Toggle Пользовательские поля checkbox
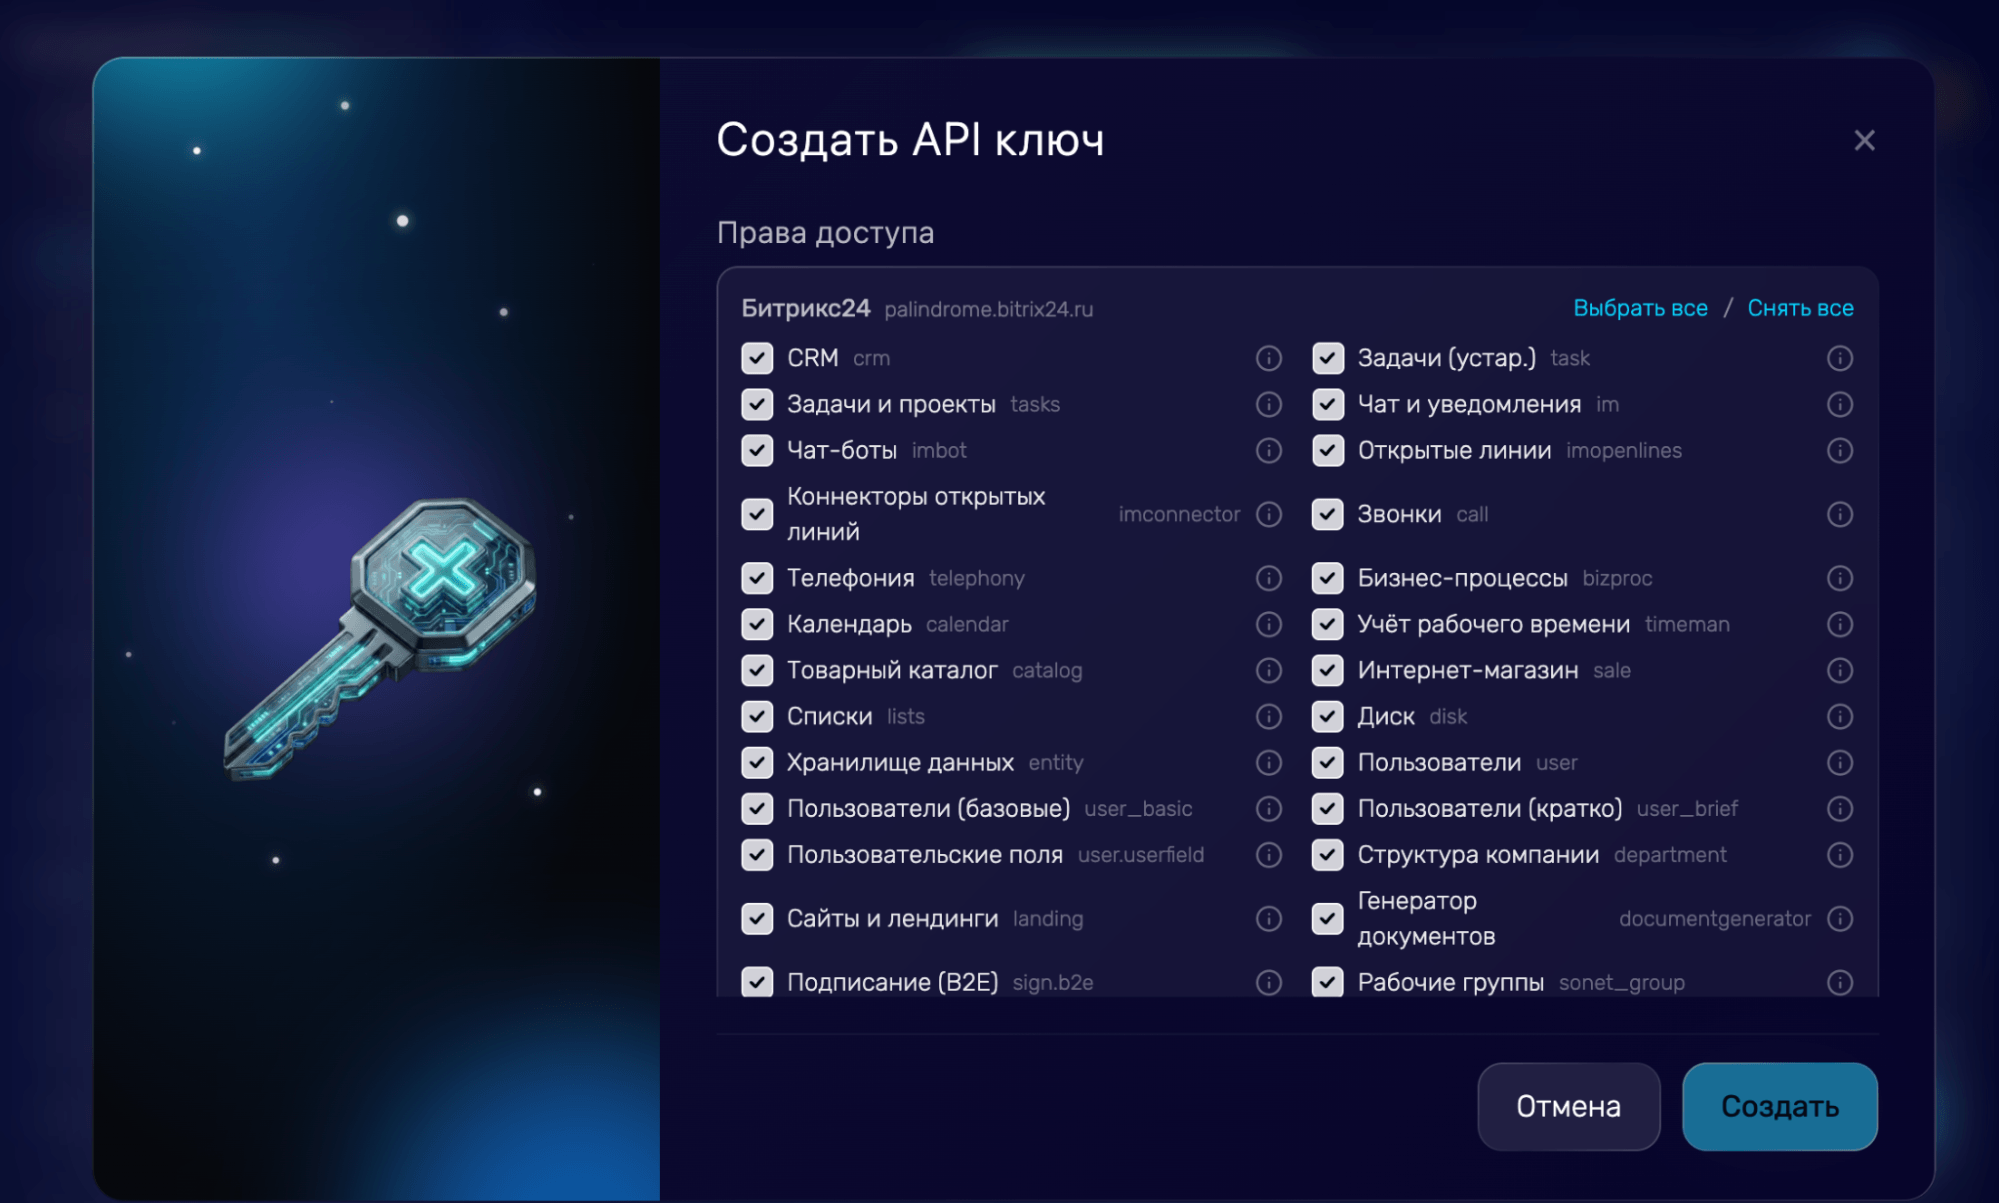1999x1203 pixels. point(757,854)
